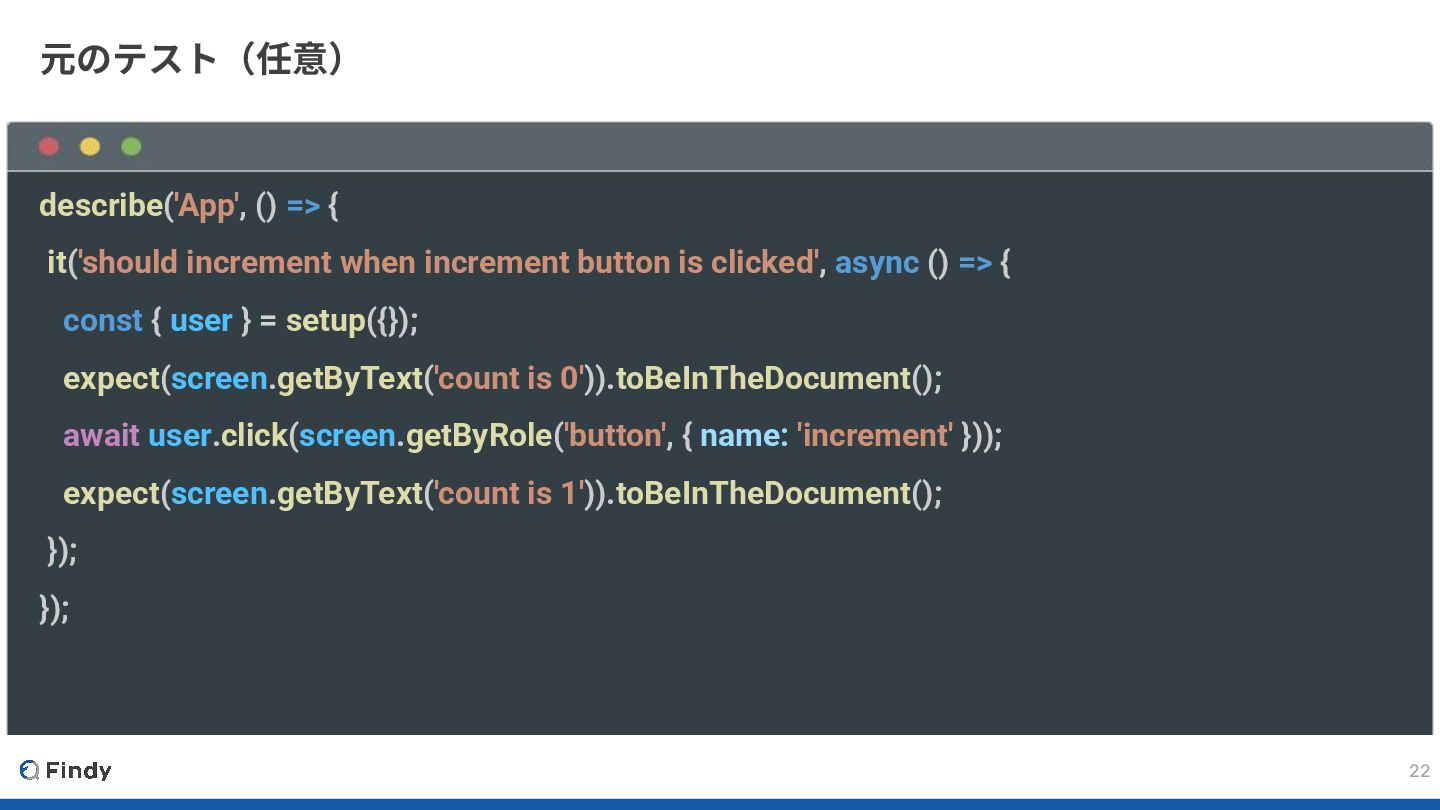Click the await keyword in the code
This screenshot has width=1440, height=810.
click(101, 436)
